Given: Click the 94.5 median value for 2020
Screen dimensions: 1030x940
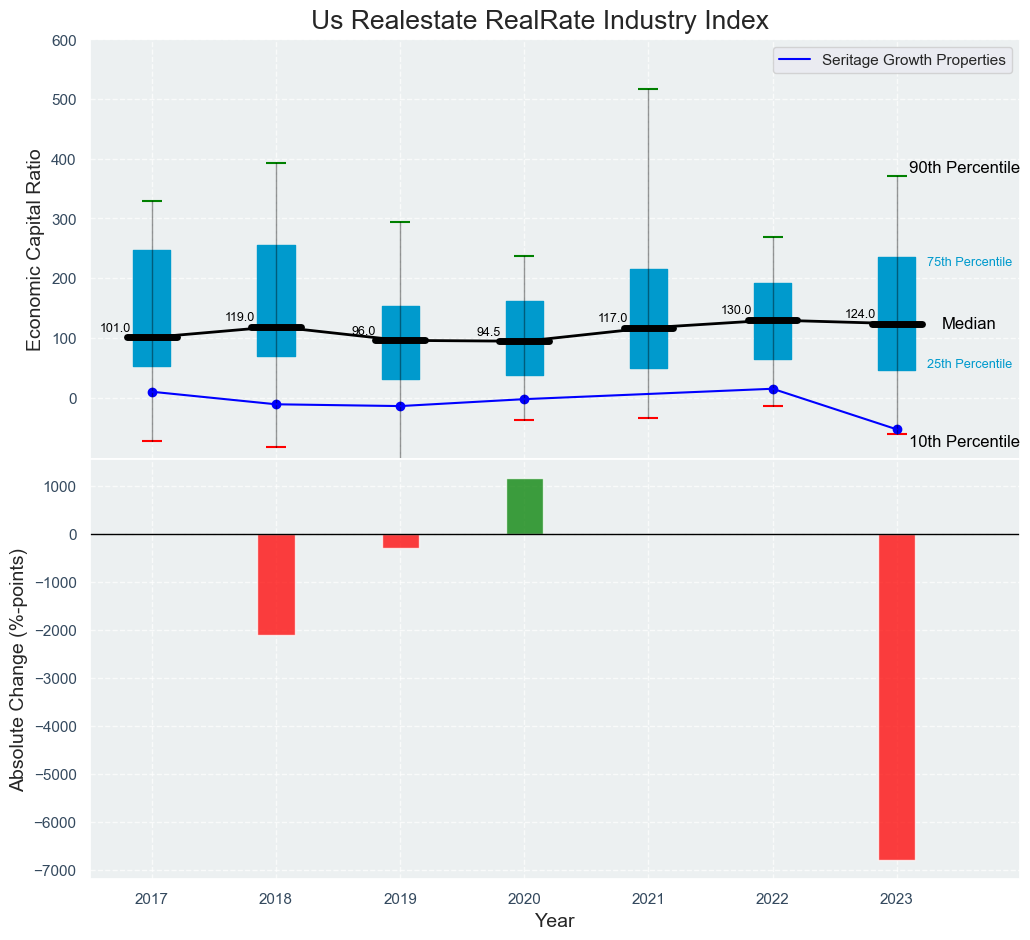Looking at the screenshot, I should point(488,332).
